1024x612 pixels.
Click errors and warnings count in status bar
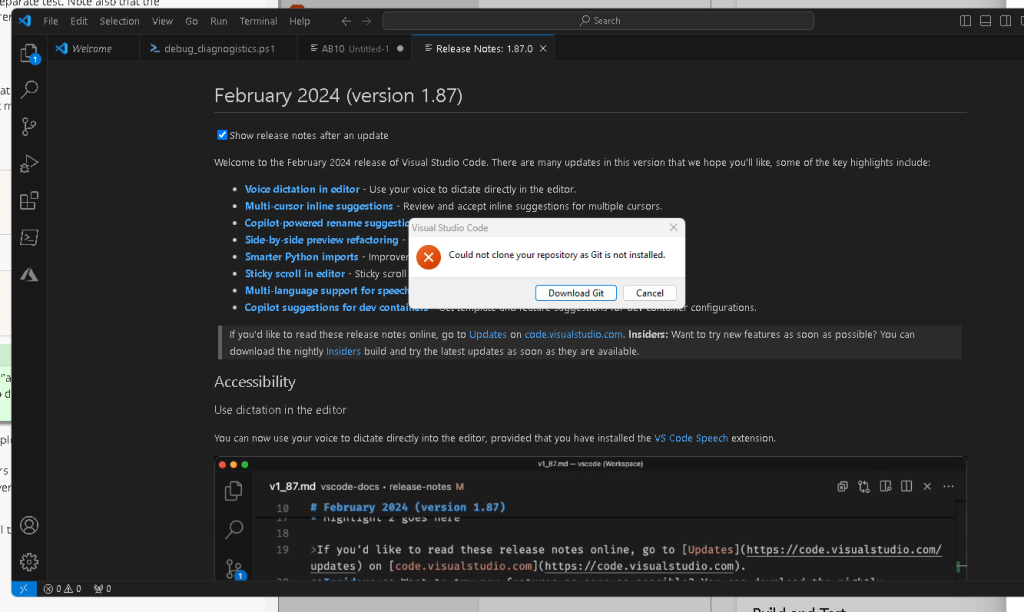(63, 588)
